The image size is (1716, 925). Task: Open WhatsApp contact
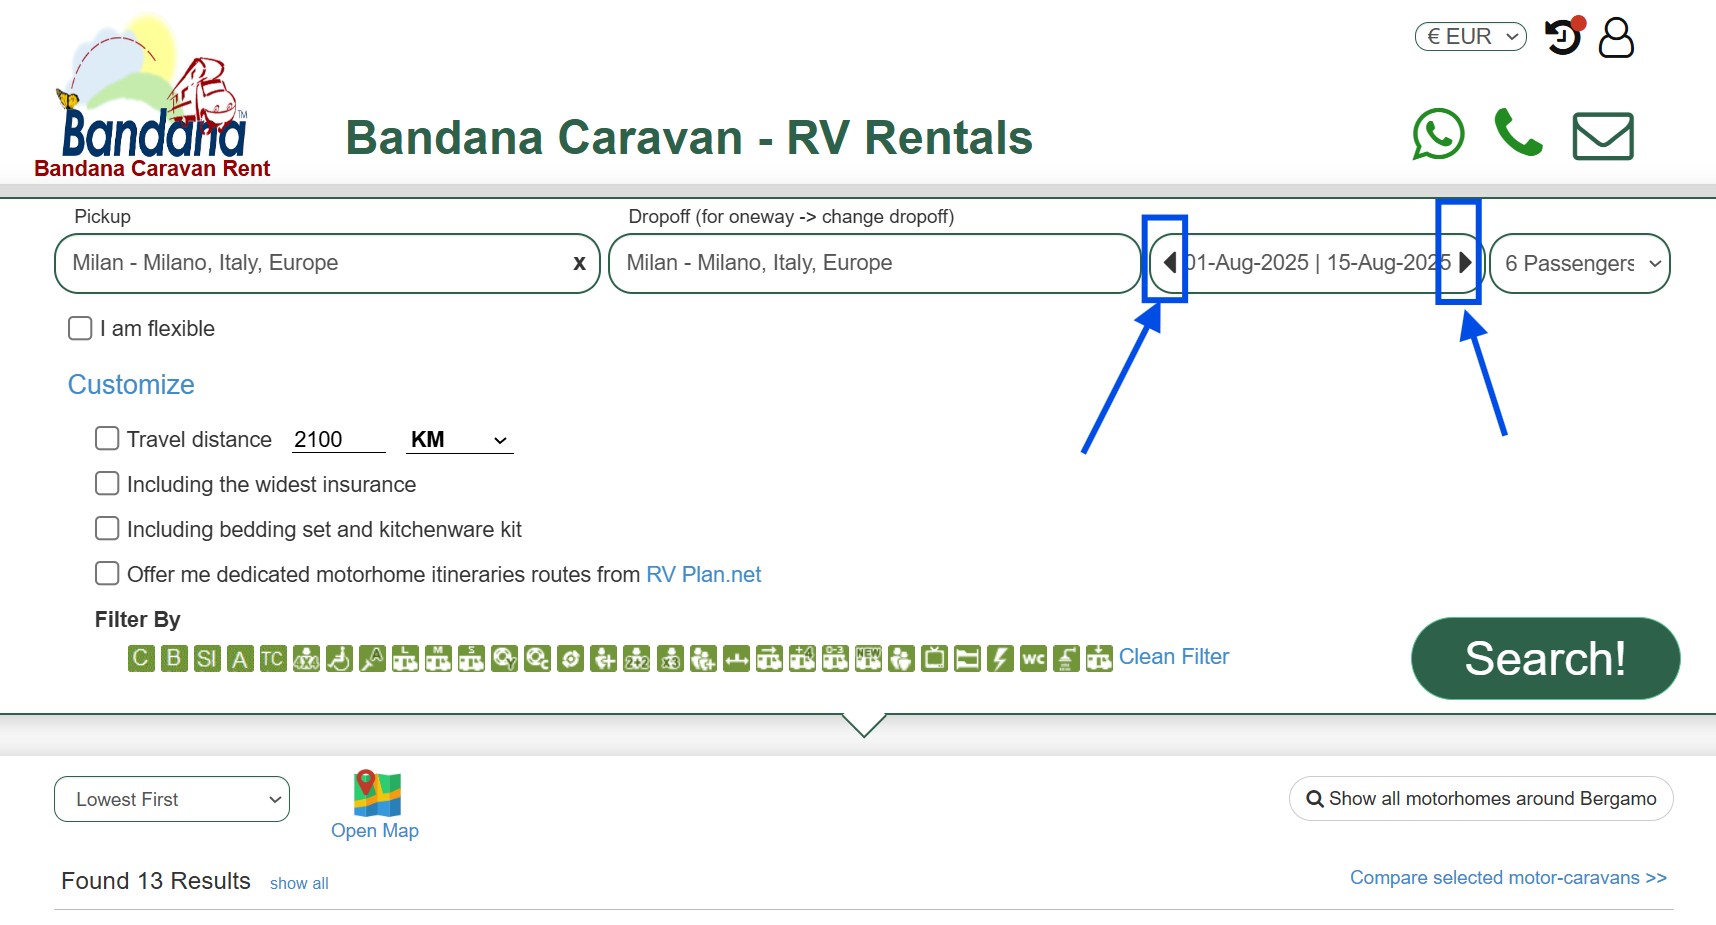tap(1438, 134)
